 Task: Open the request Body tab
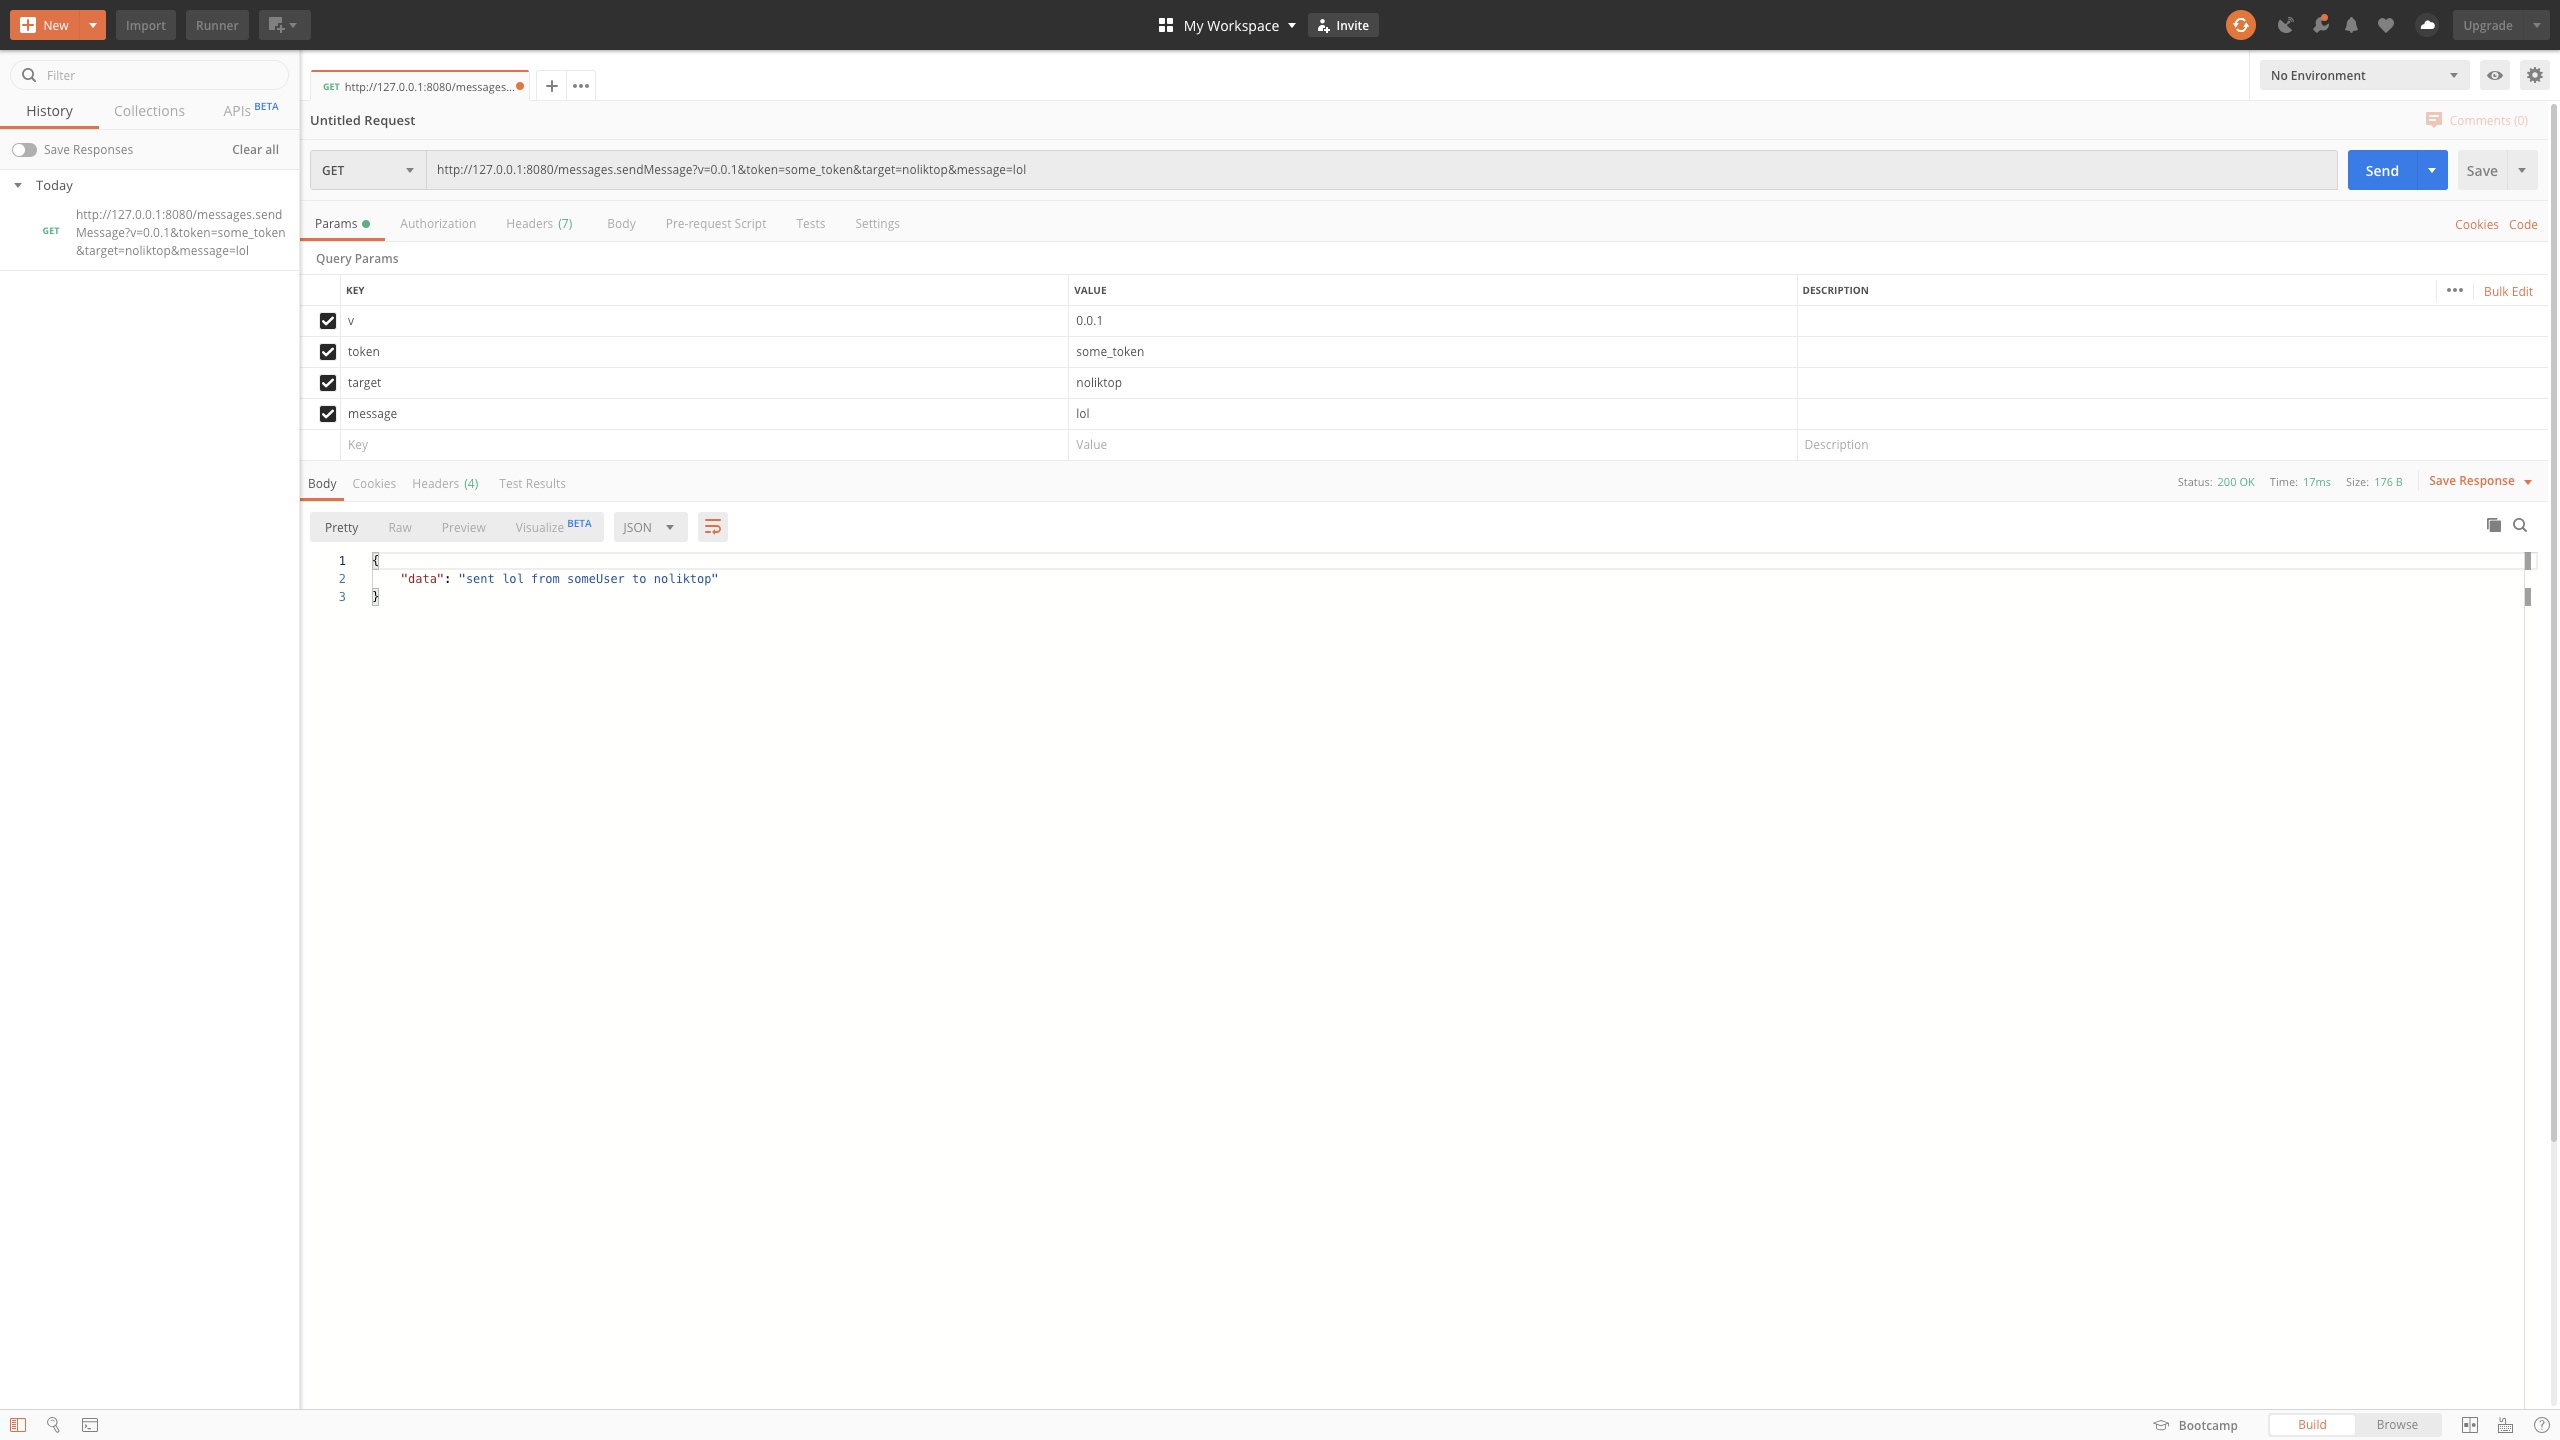[621, 223]
